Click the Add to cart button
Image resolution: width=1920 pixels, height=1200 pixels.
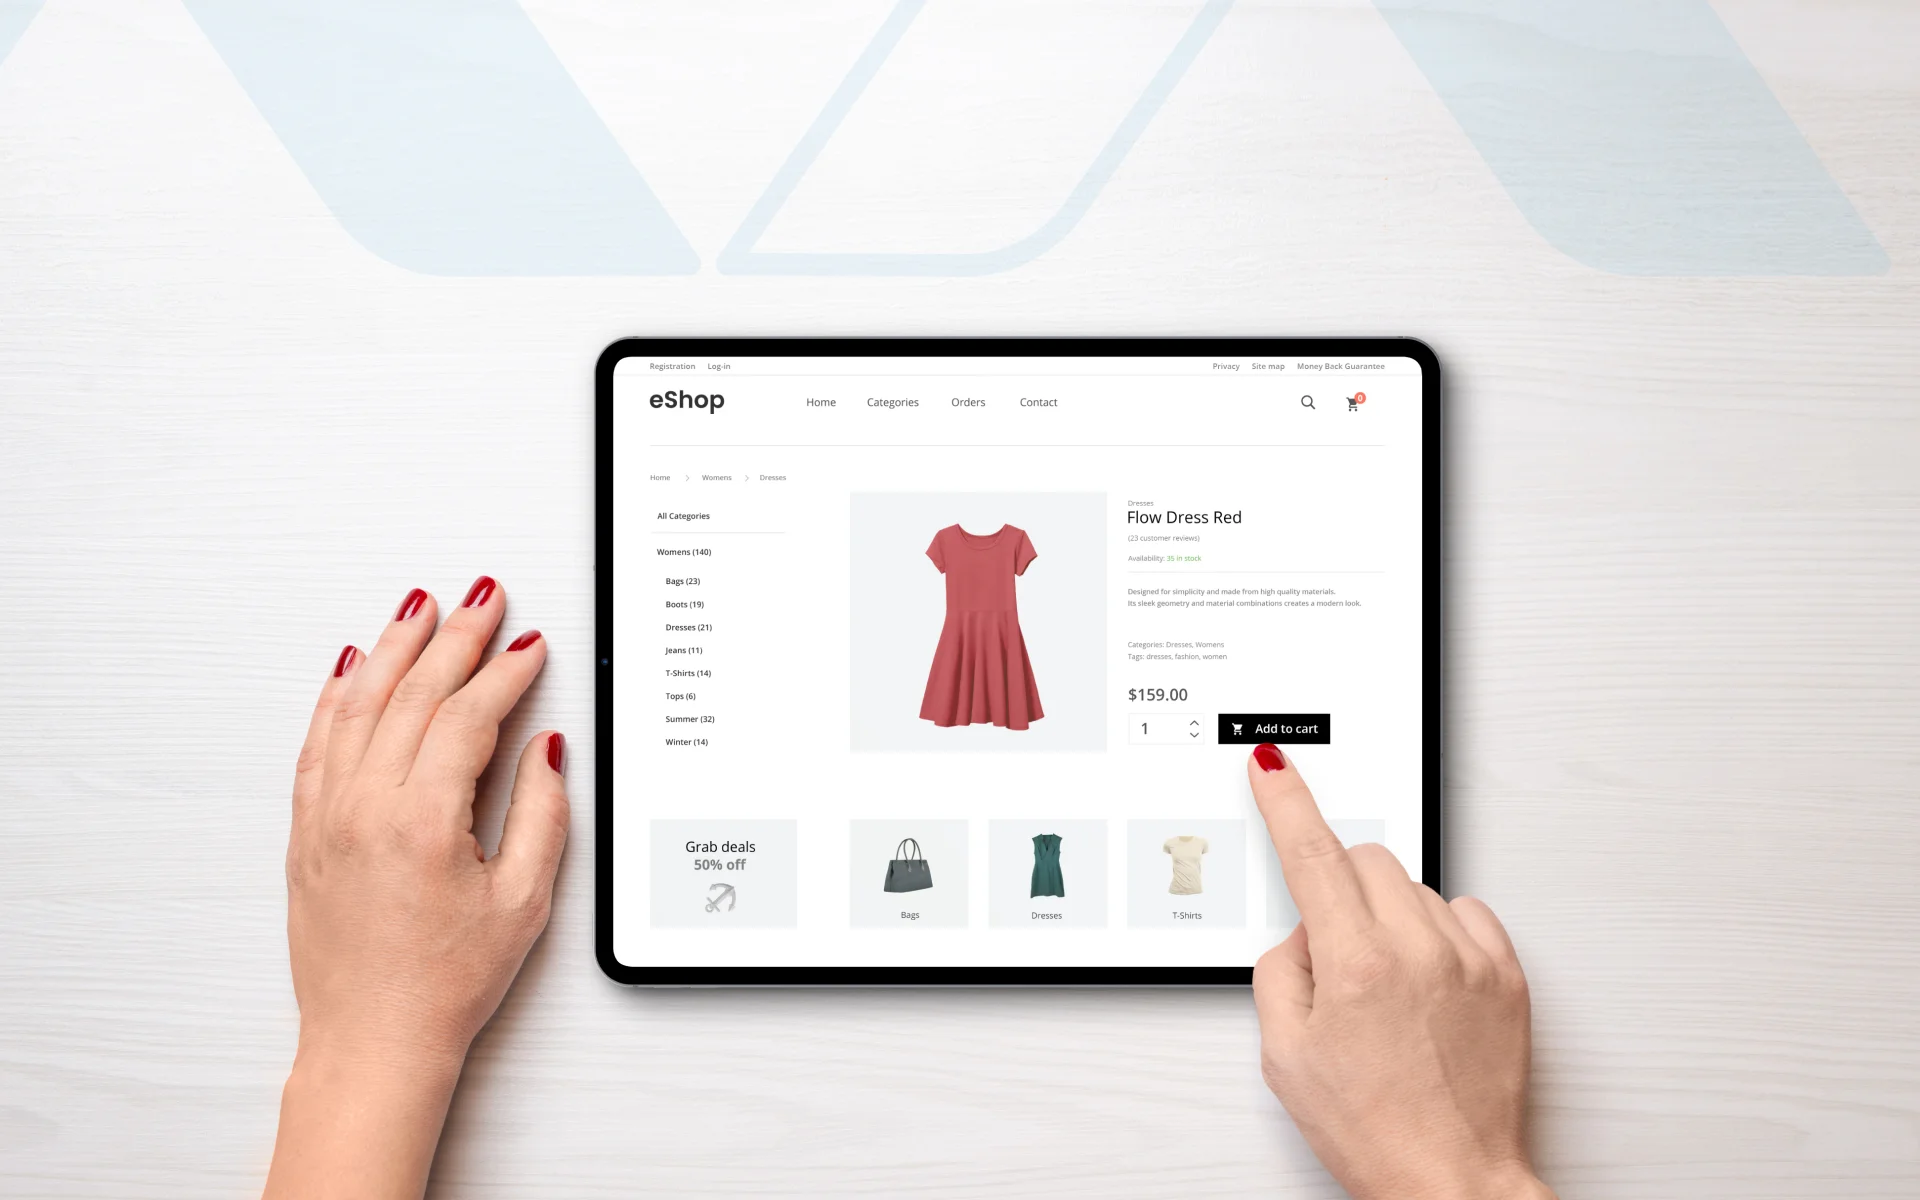point(1273,729)
